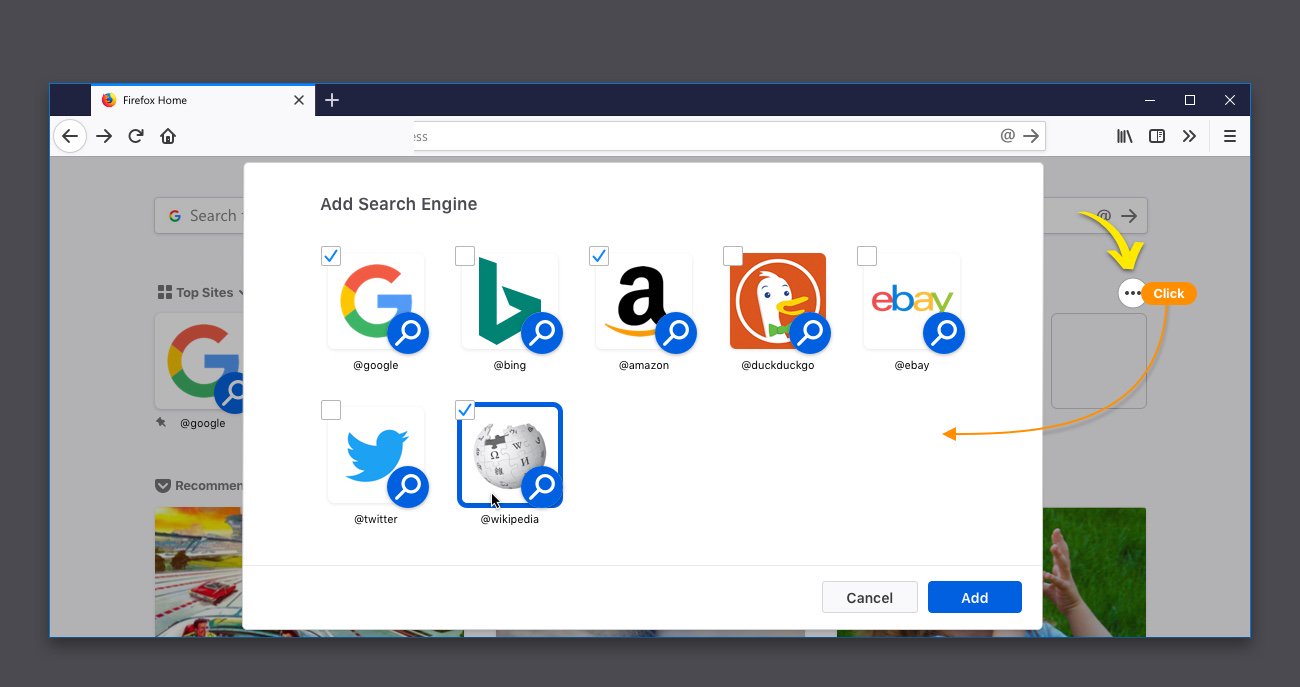Screen dimensions: 1300x687
Task: Open the hamburger menu
Action: pos(1229,136)
